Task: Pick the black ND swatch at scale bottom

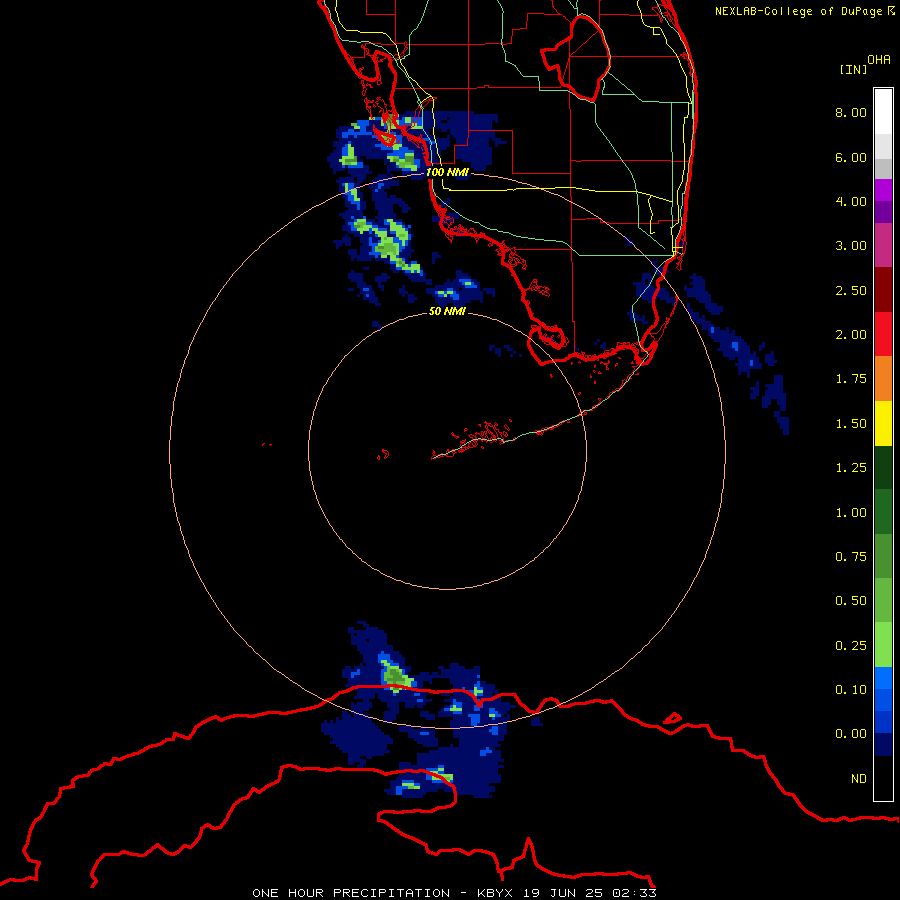Action: point(883,778)
